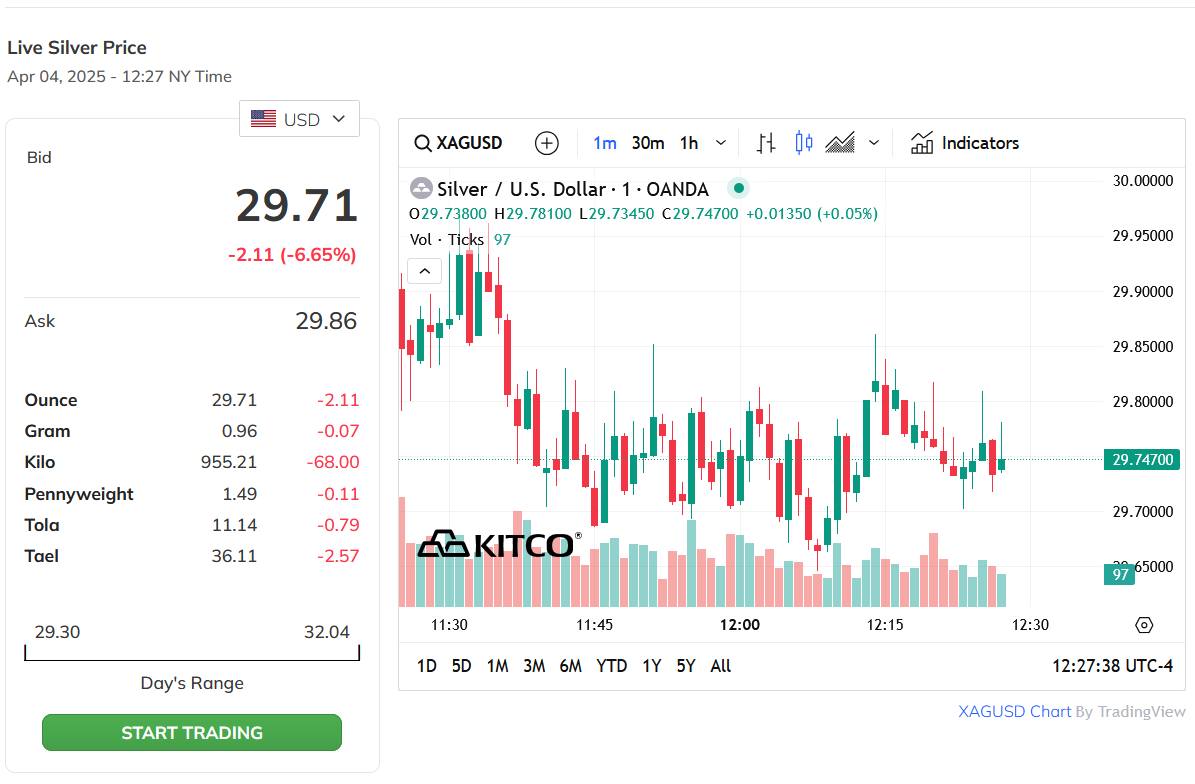Switch to the 1h interval
Image resolution: width=1195 pixels, height=784 pixels.
[689, 143]
